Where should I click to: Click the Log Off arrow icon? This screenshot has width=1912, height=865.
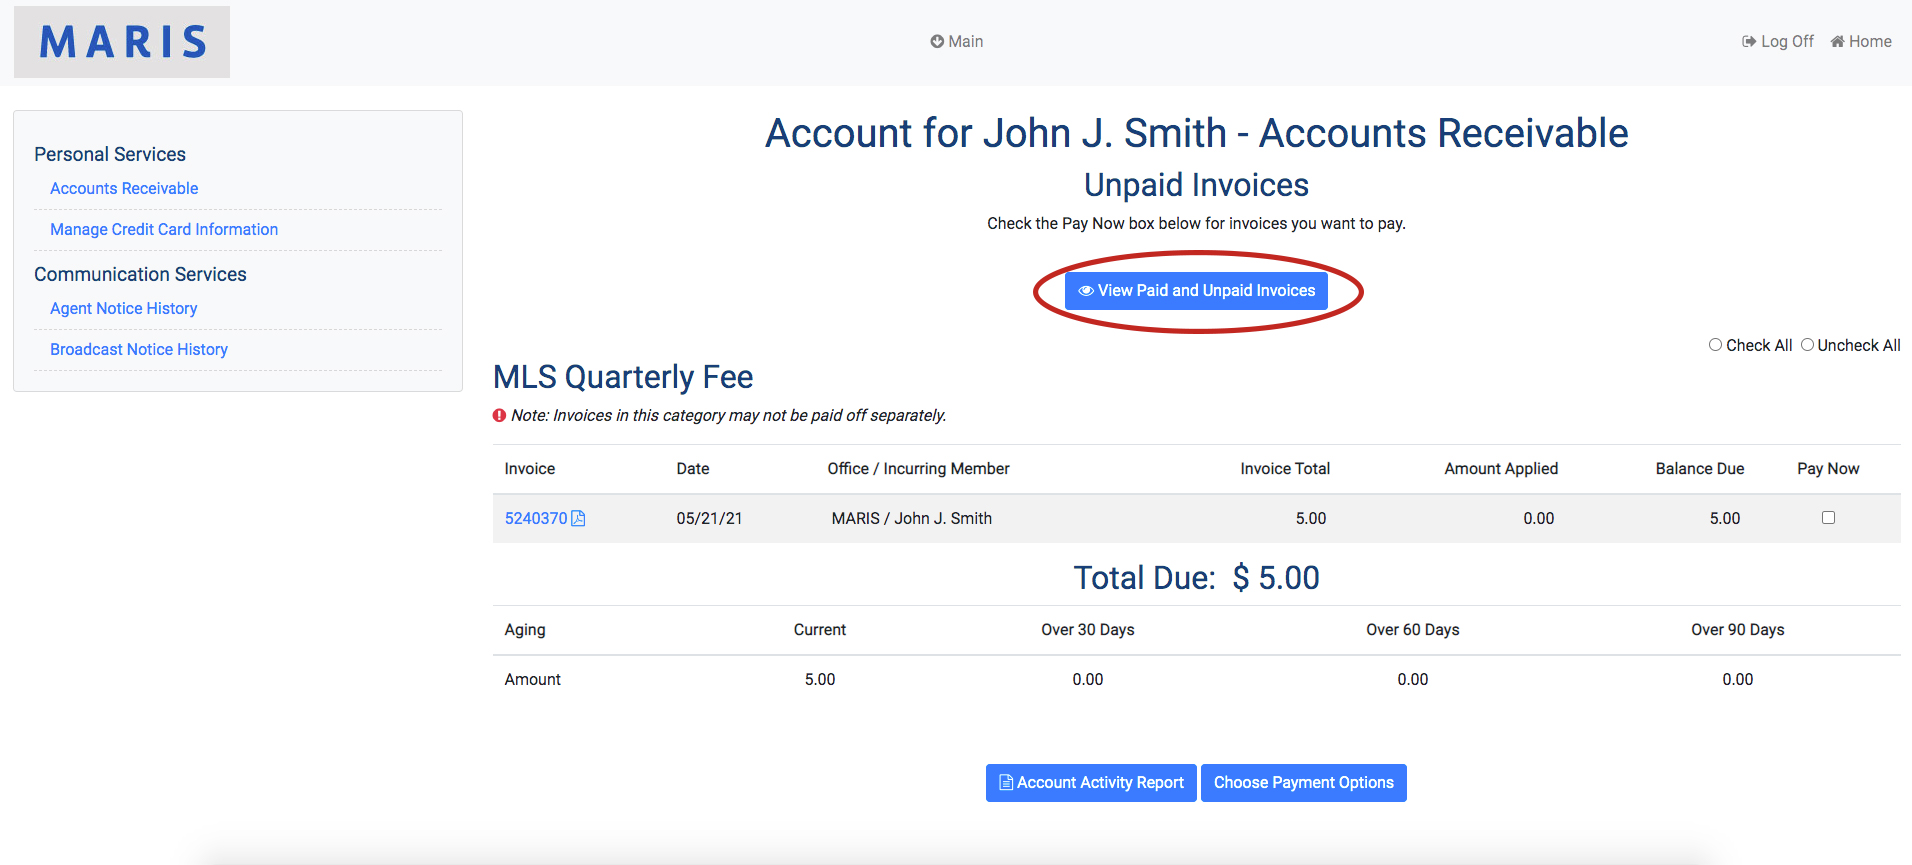coord(1749,42)
